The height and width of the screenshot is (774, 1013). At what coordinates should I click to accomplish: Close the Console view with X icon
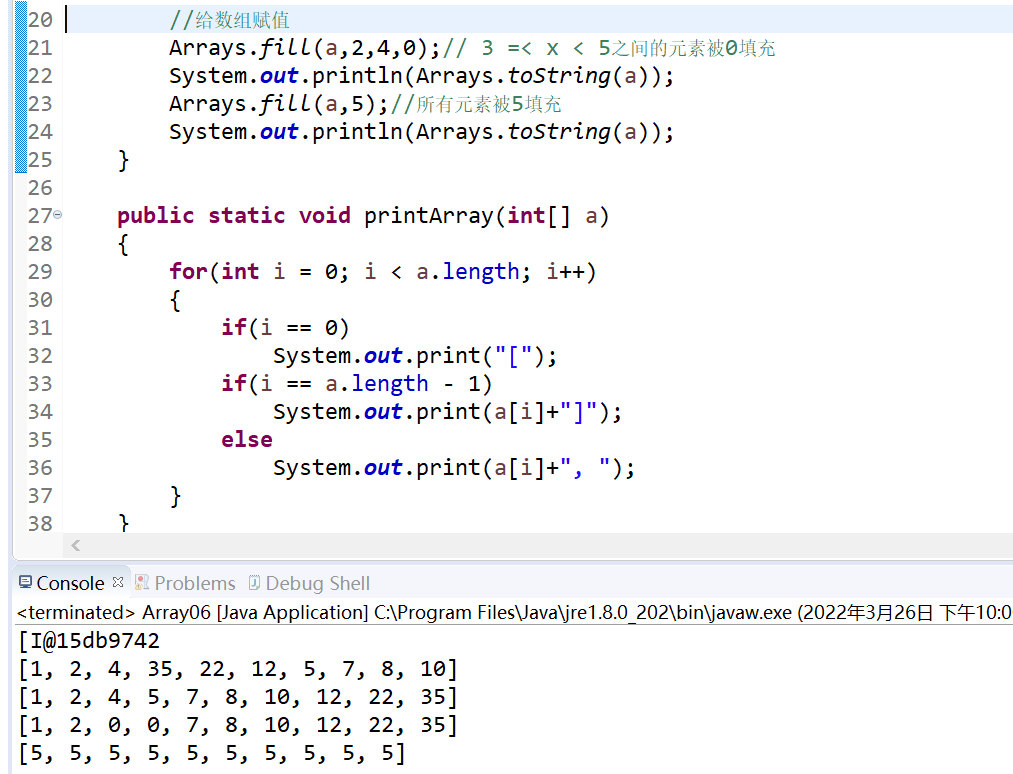[118, 582]
